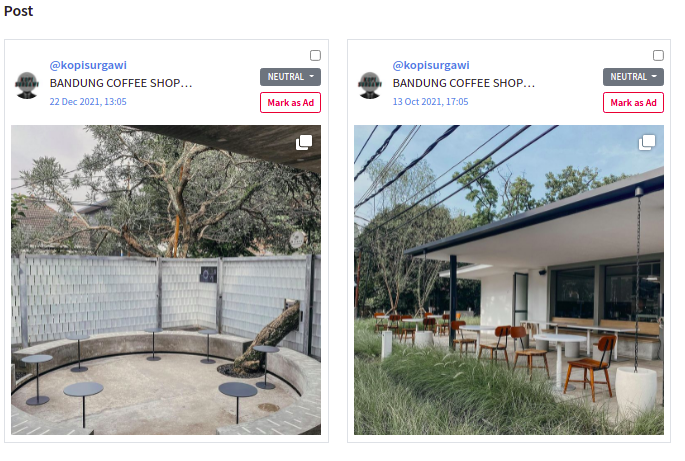Open the terrace with orange chairs photo
The width and height of the screenshot is (685, 461).
pyautogui.click(x=509, y=280)
